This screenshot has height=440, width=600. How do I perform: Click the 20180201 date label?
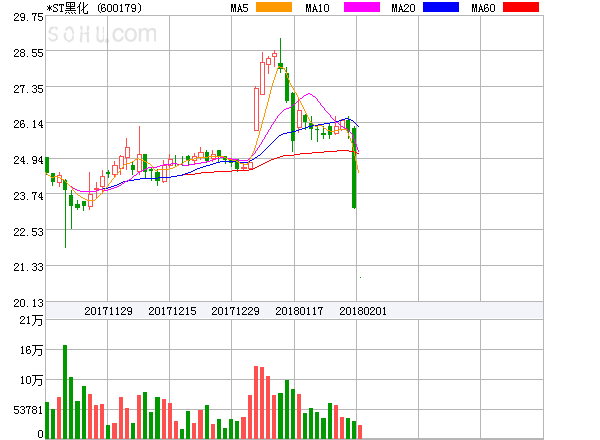[363, 311]
